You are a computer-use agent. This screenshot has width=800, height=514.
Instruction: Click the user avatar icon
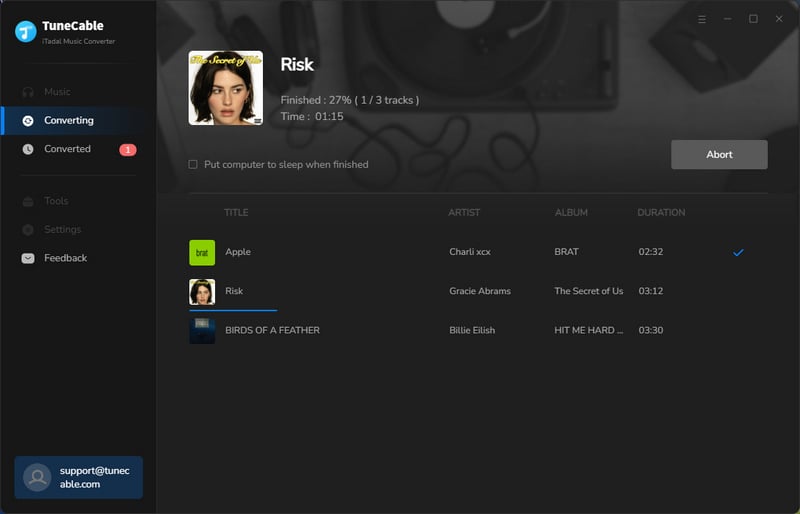37,477
